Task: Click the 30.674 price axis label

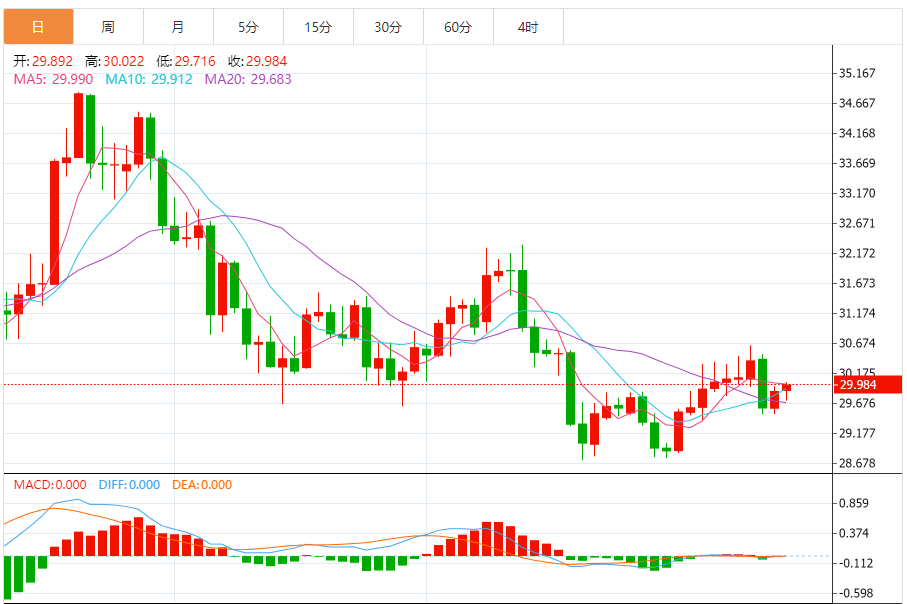Action: click(857, 344)
